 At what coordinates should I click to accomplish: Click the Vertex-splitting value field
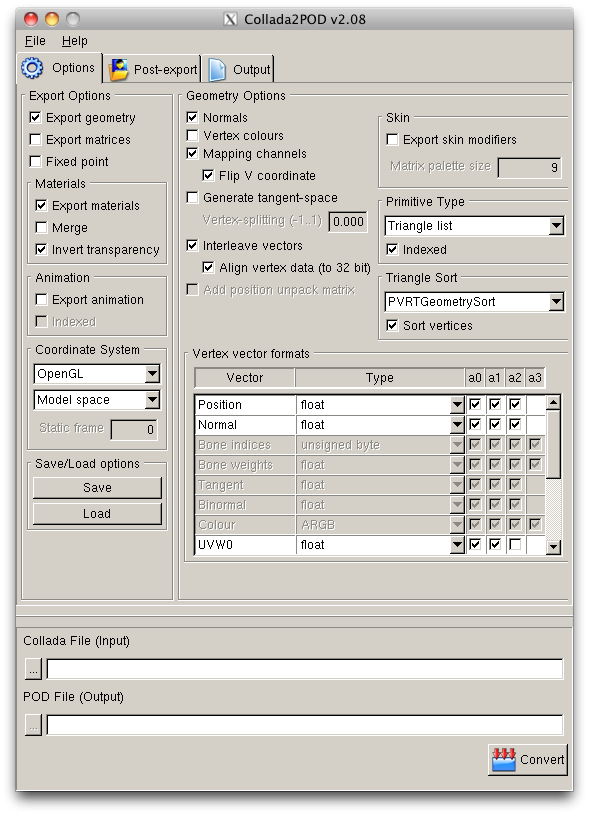coord(348,222)
